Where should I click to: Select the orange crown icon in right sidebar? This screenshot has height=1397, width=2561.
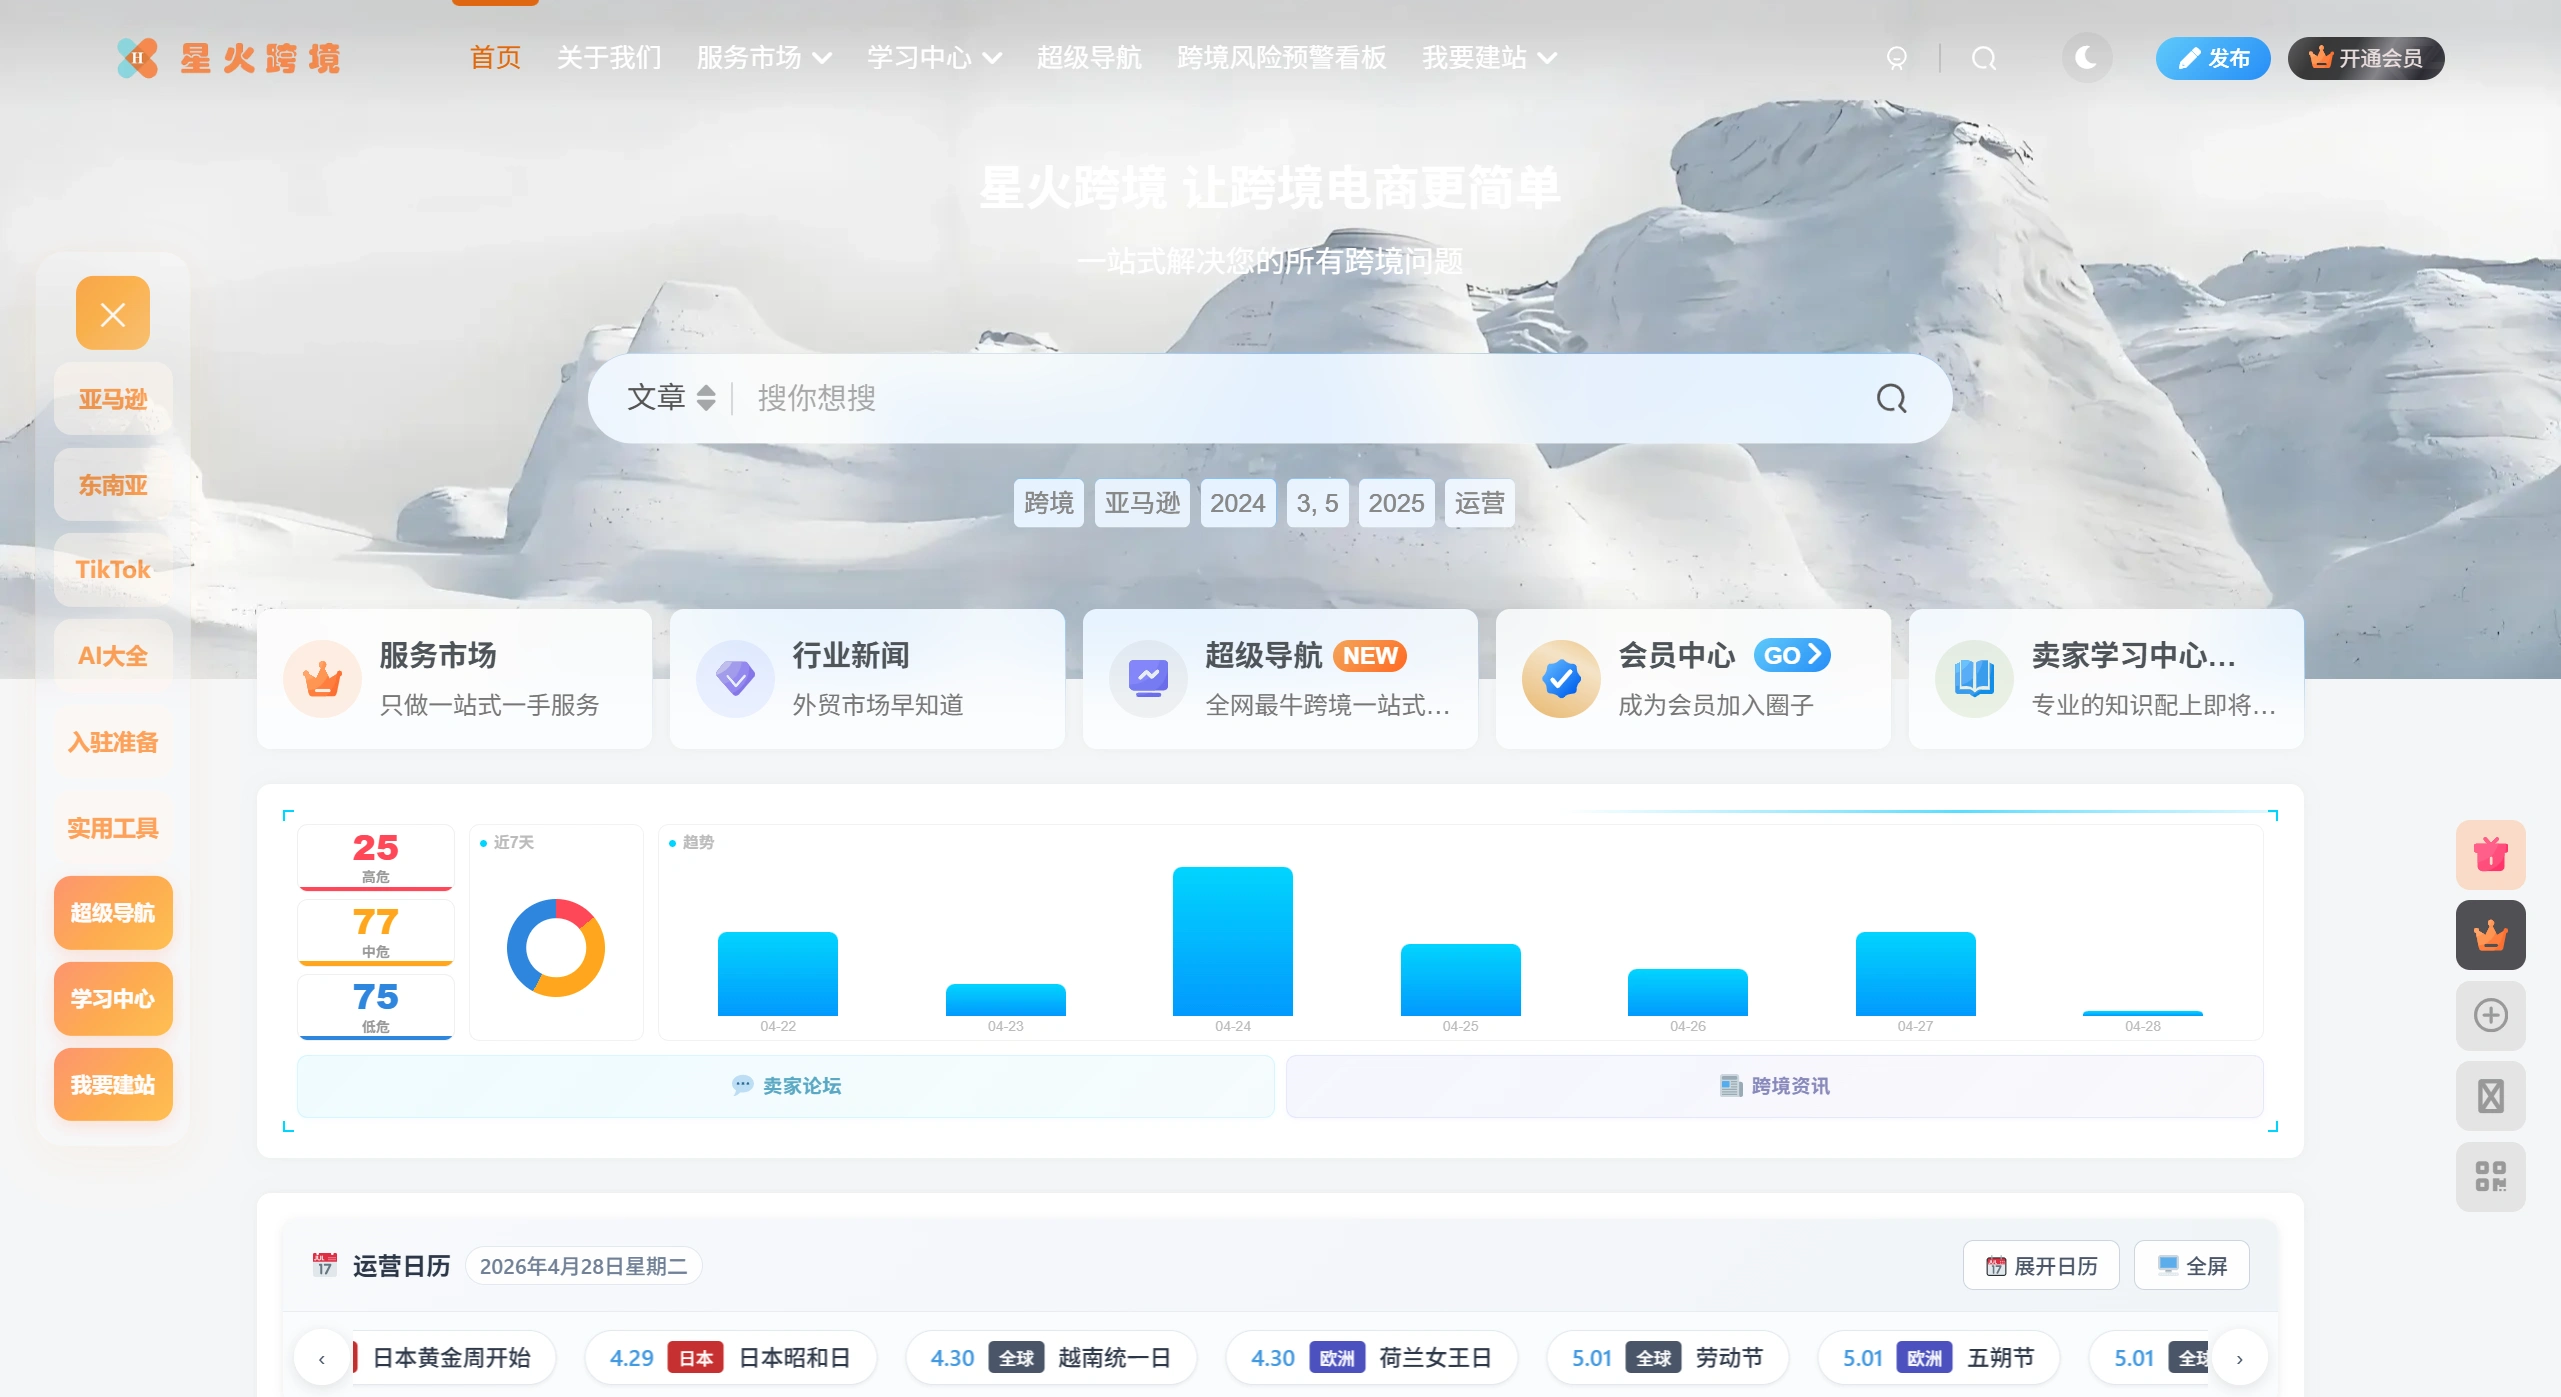[2490, 935]
